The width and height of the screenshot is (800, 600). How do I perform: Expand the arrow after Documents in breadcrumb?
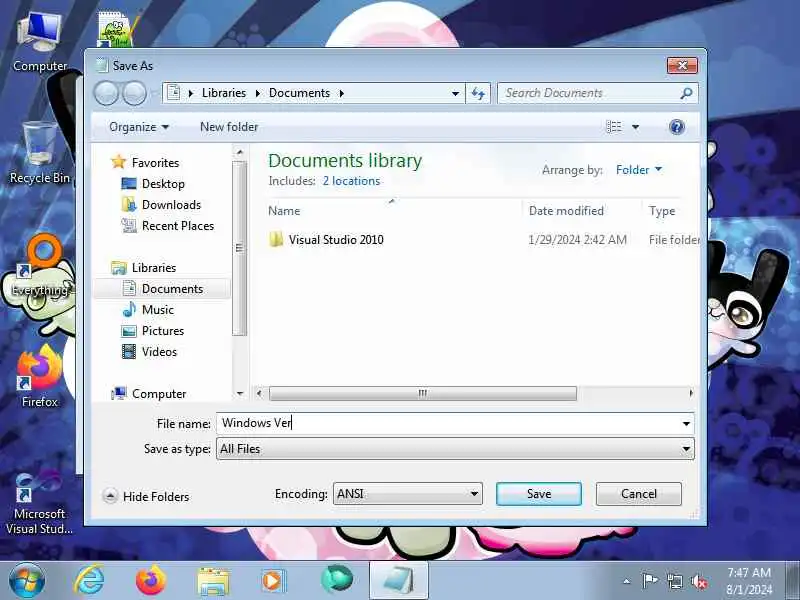click(x=342, y=93)
